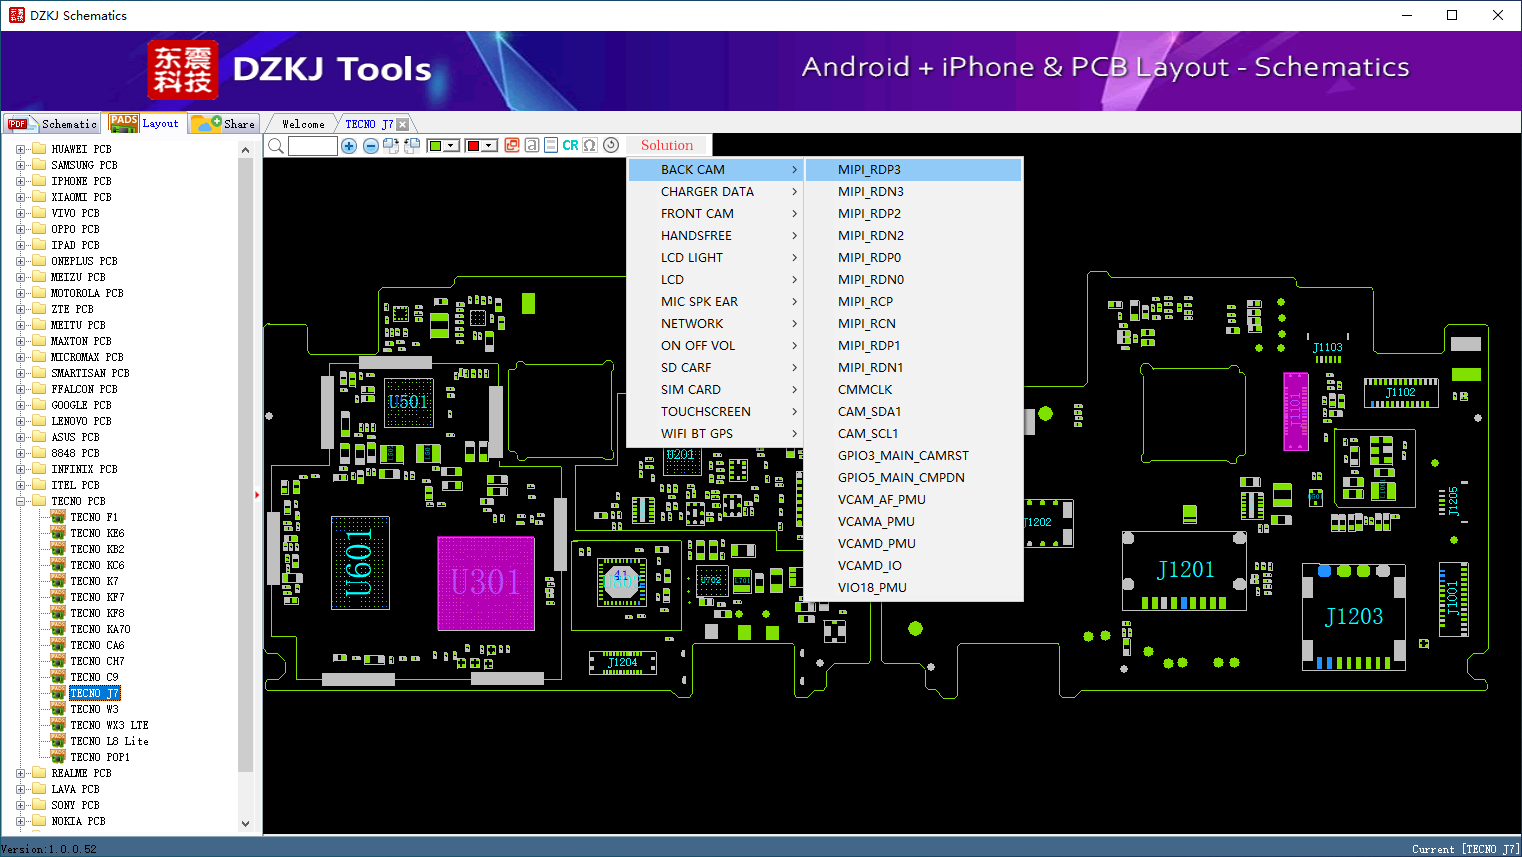
Task: Click the HUAWEI PCB folder icon
Action: pyautogui.click(x=39, y=149)
